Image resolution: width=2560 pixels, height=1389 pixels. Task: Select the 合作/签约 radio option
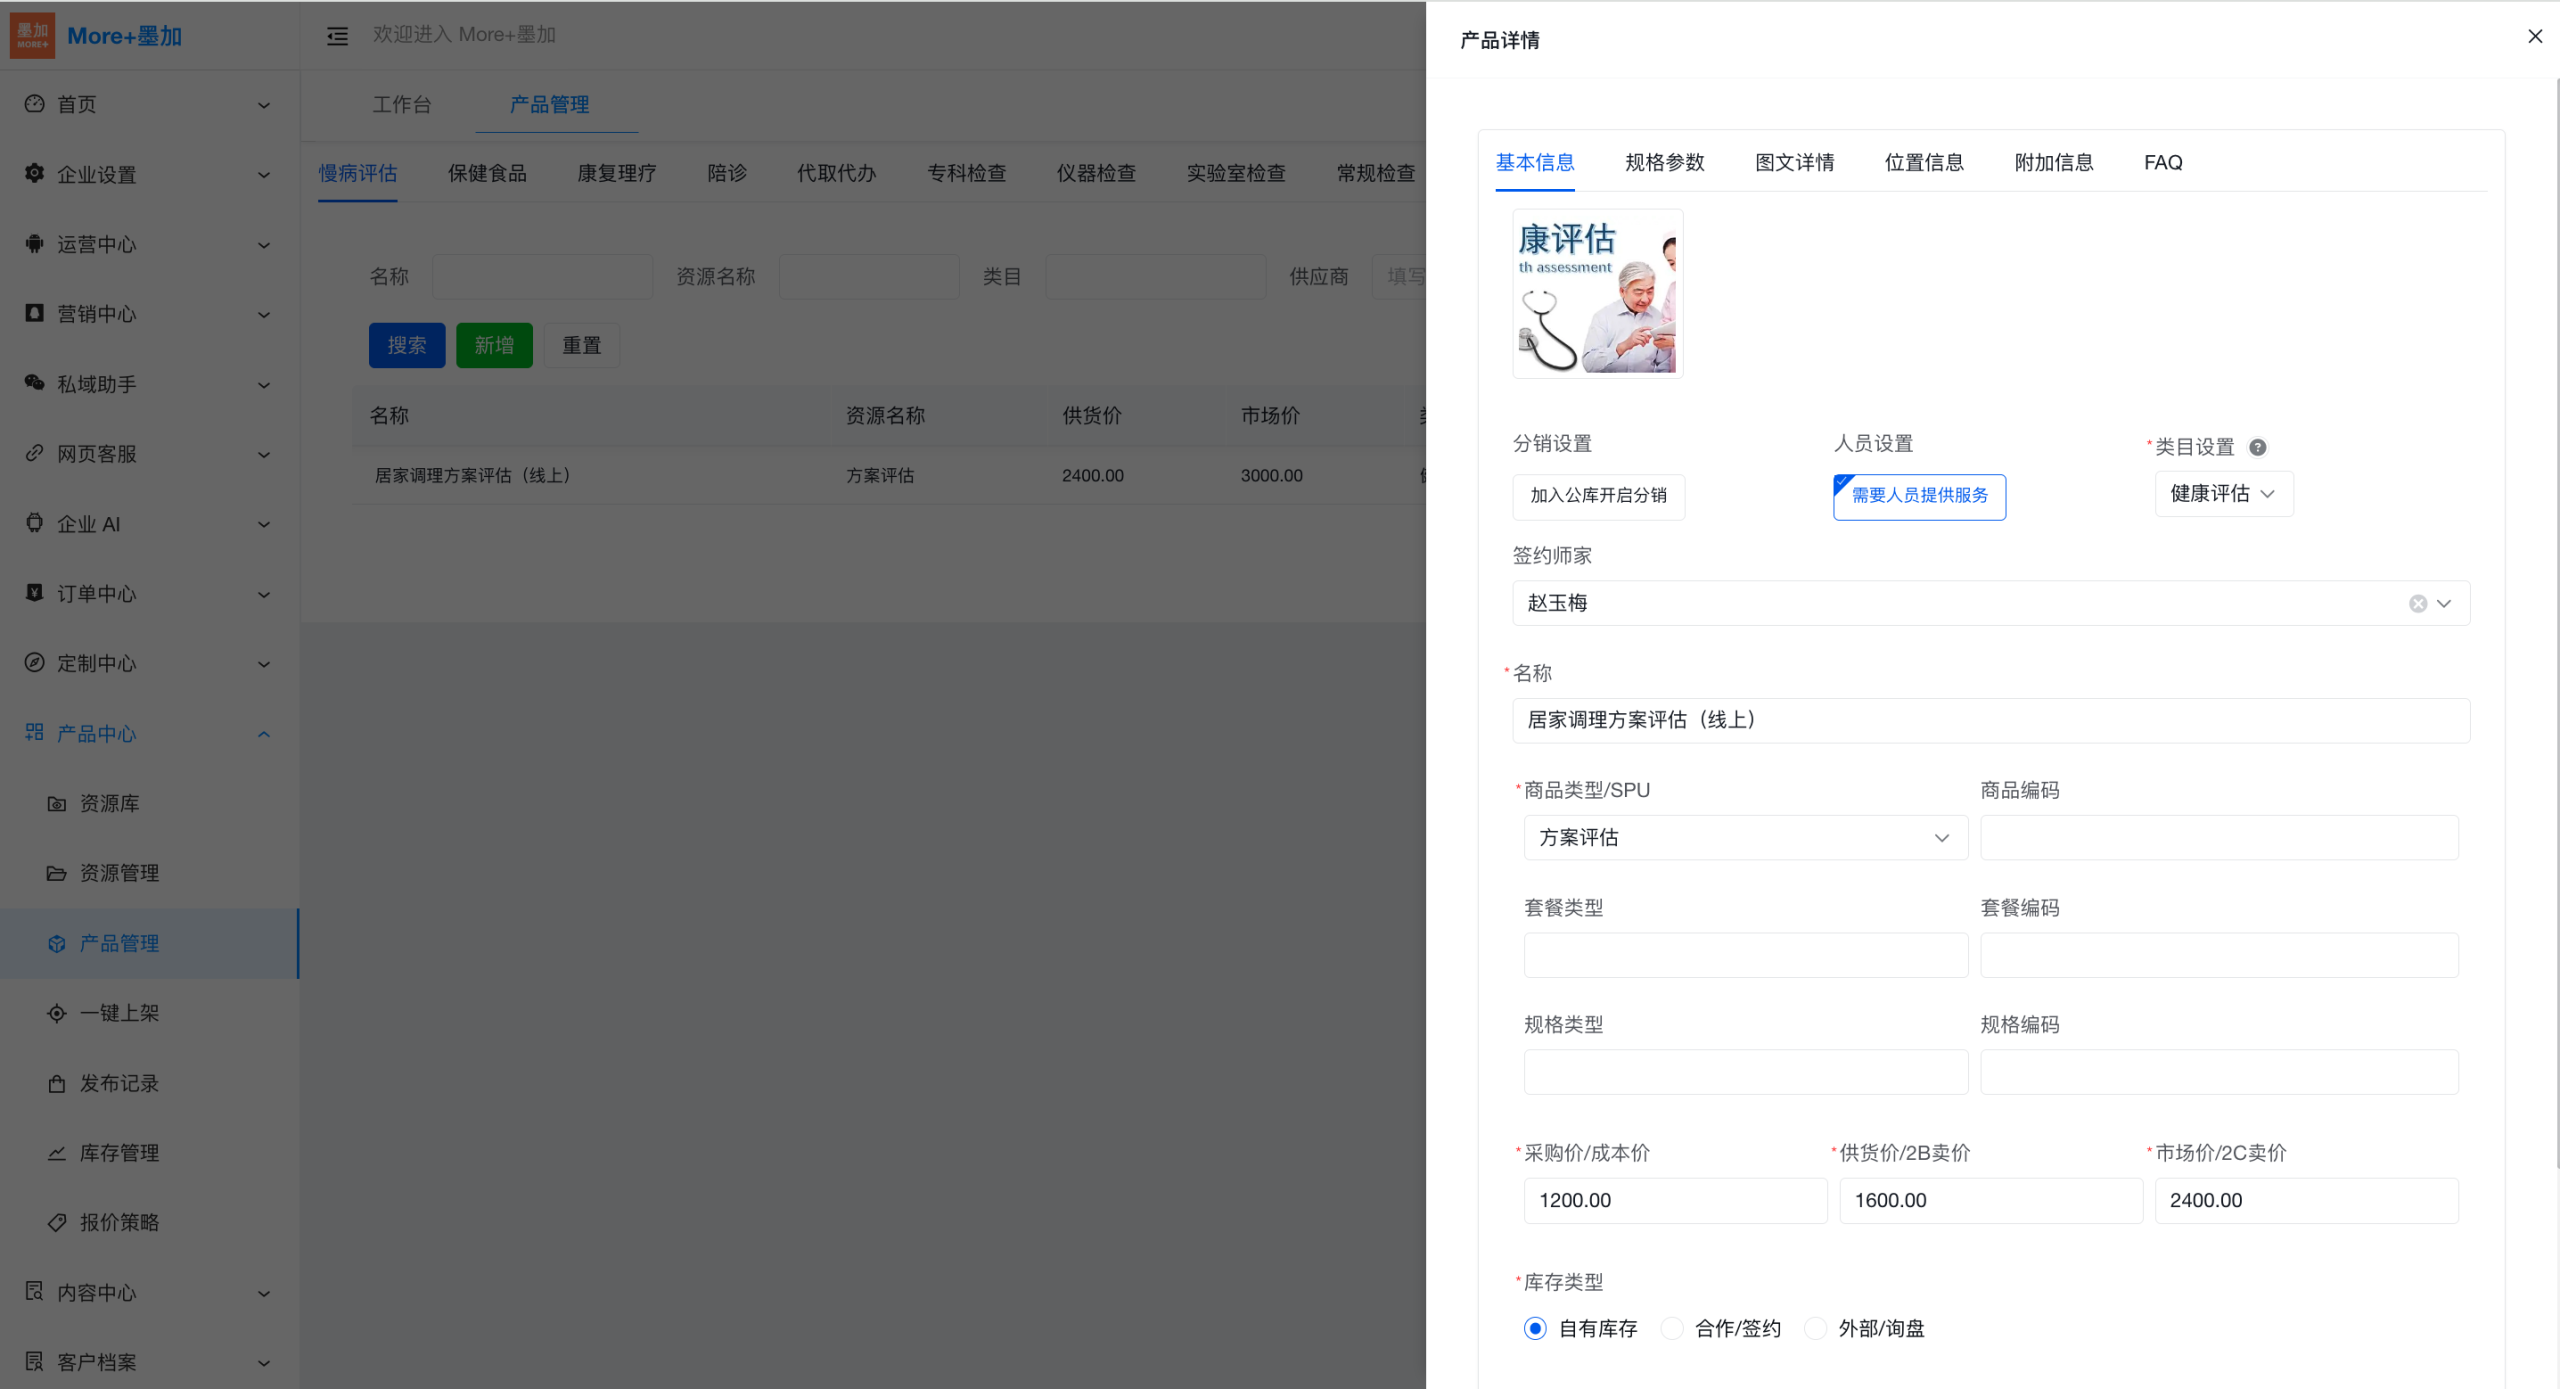1672,1328
